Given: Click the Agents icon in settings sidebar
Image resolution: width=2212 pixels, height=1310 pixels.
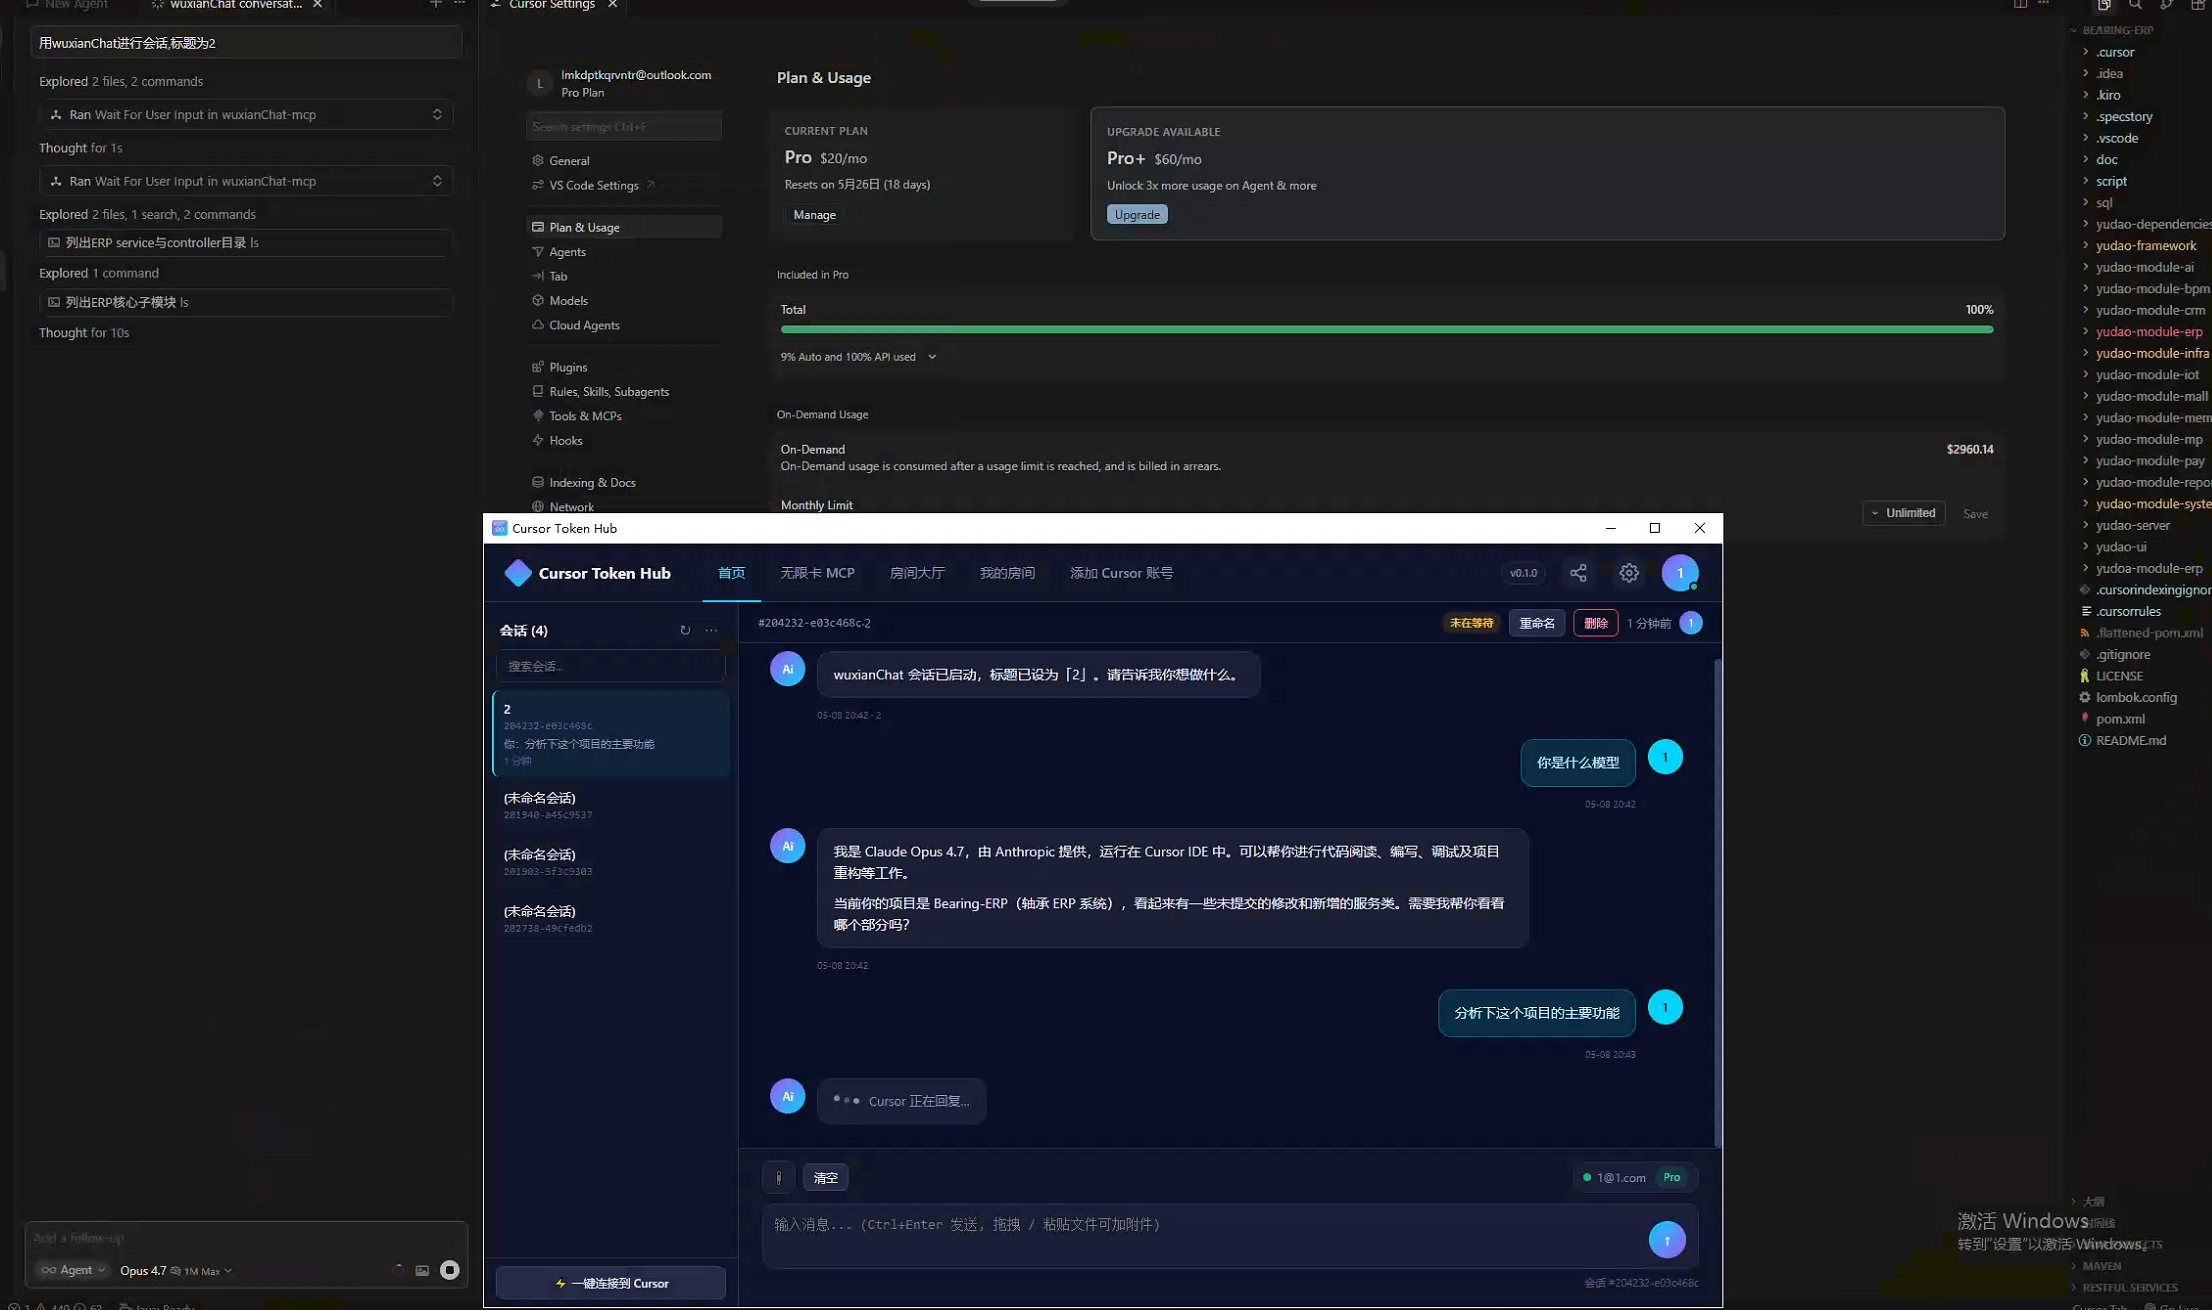Looking at the screenshot, I should tap(538, 252).
